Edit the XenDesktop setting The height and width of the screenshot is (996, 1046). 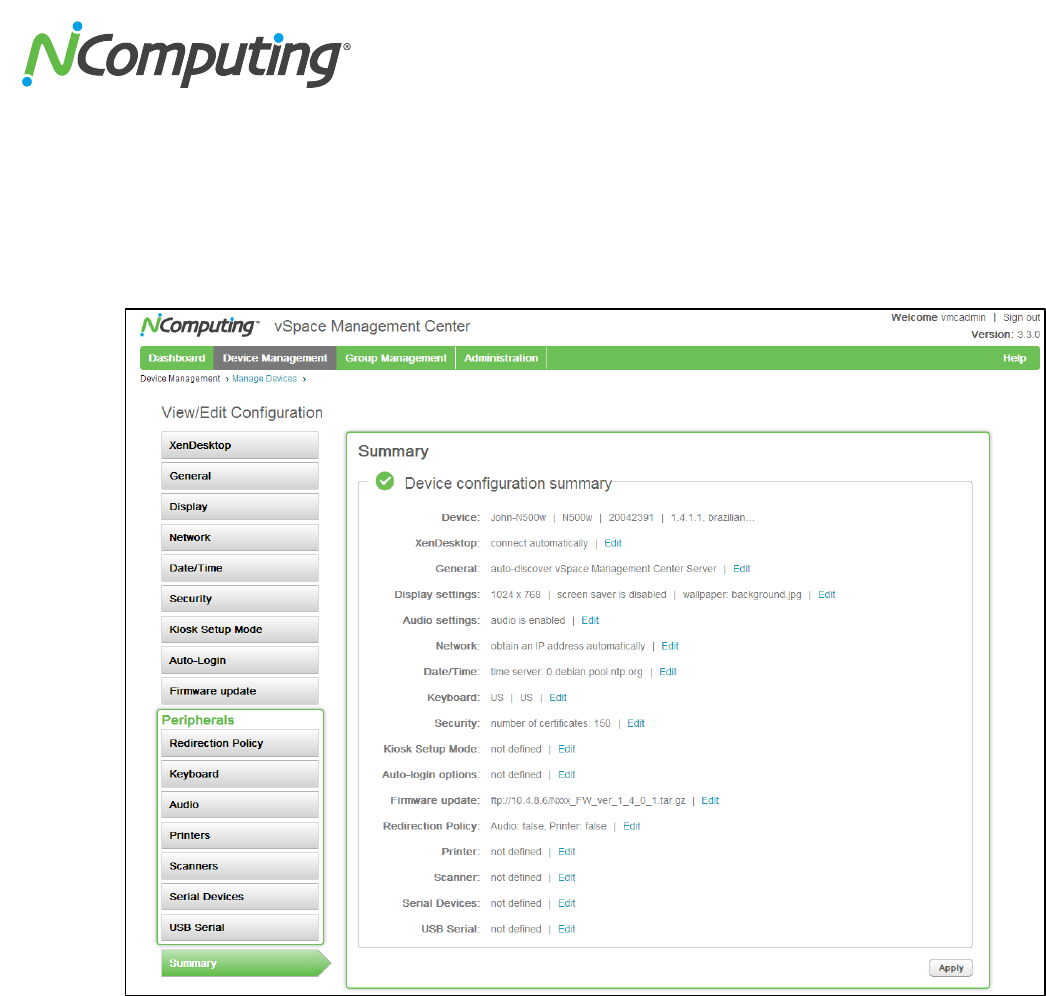click(612, 543)
